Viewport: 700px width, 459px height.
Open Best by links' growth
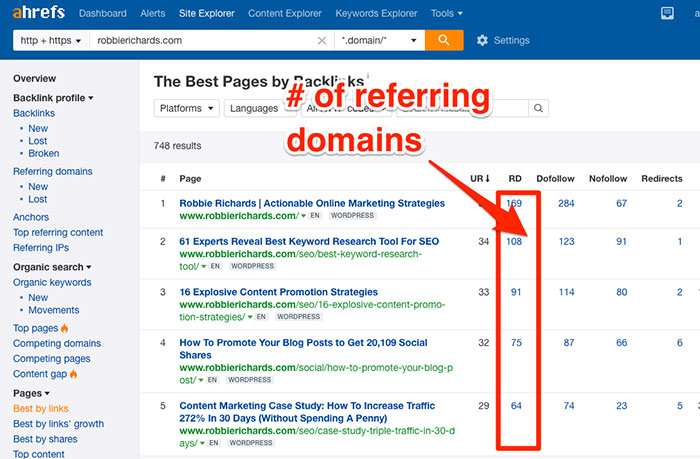(58, 424)
